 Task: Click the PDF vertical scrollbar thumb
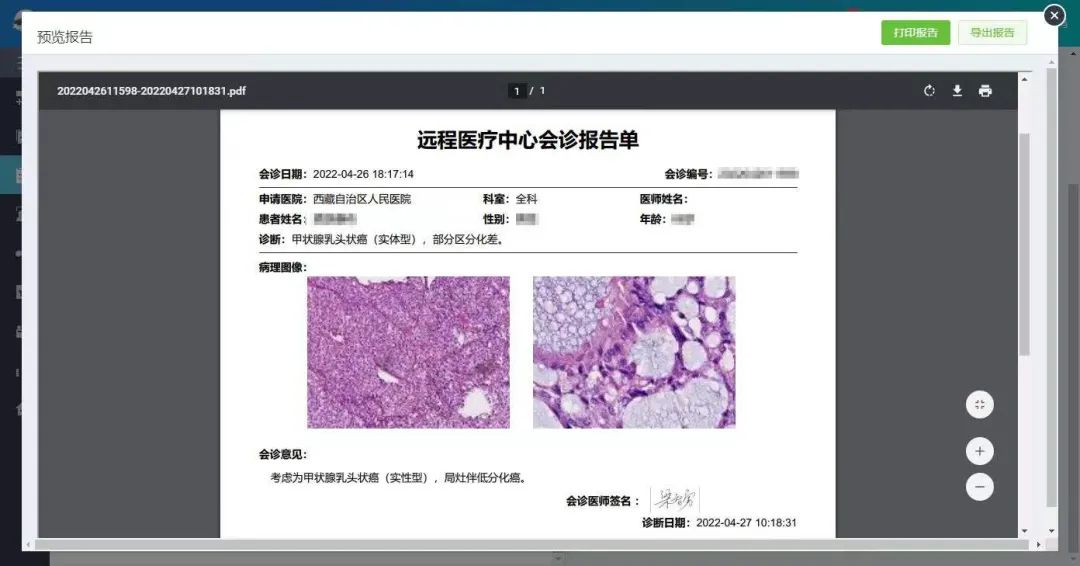pyautogui.click(x=1024, y=240)
